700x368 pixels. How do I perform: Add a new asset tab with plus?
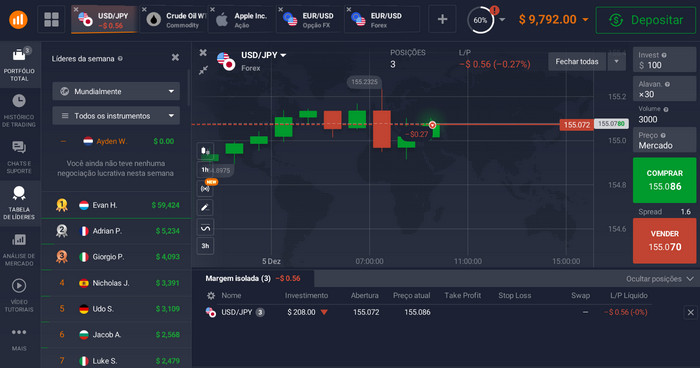tap(442, 19)
